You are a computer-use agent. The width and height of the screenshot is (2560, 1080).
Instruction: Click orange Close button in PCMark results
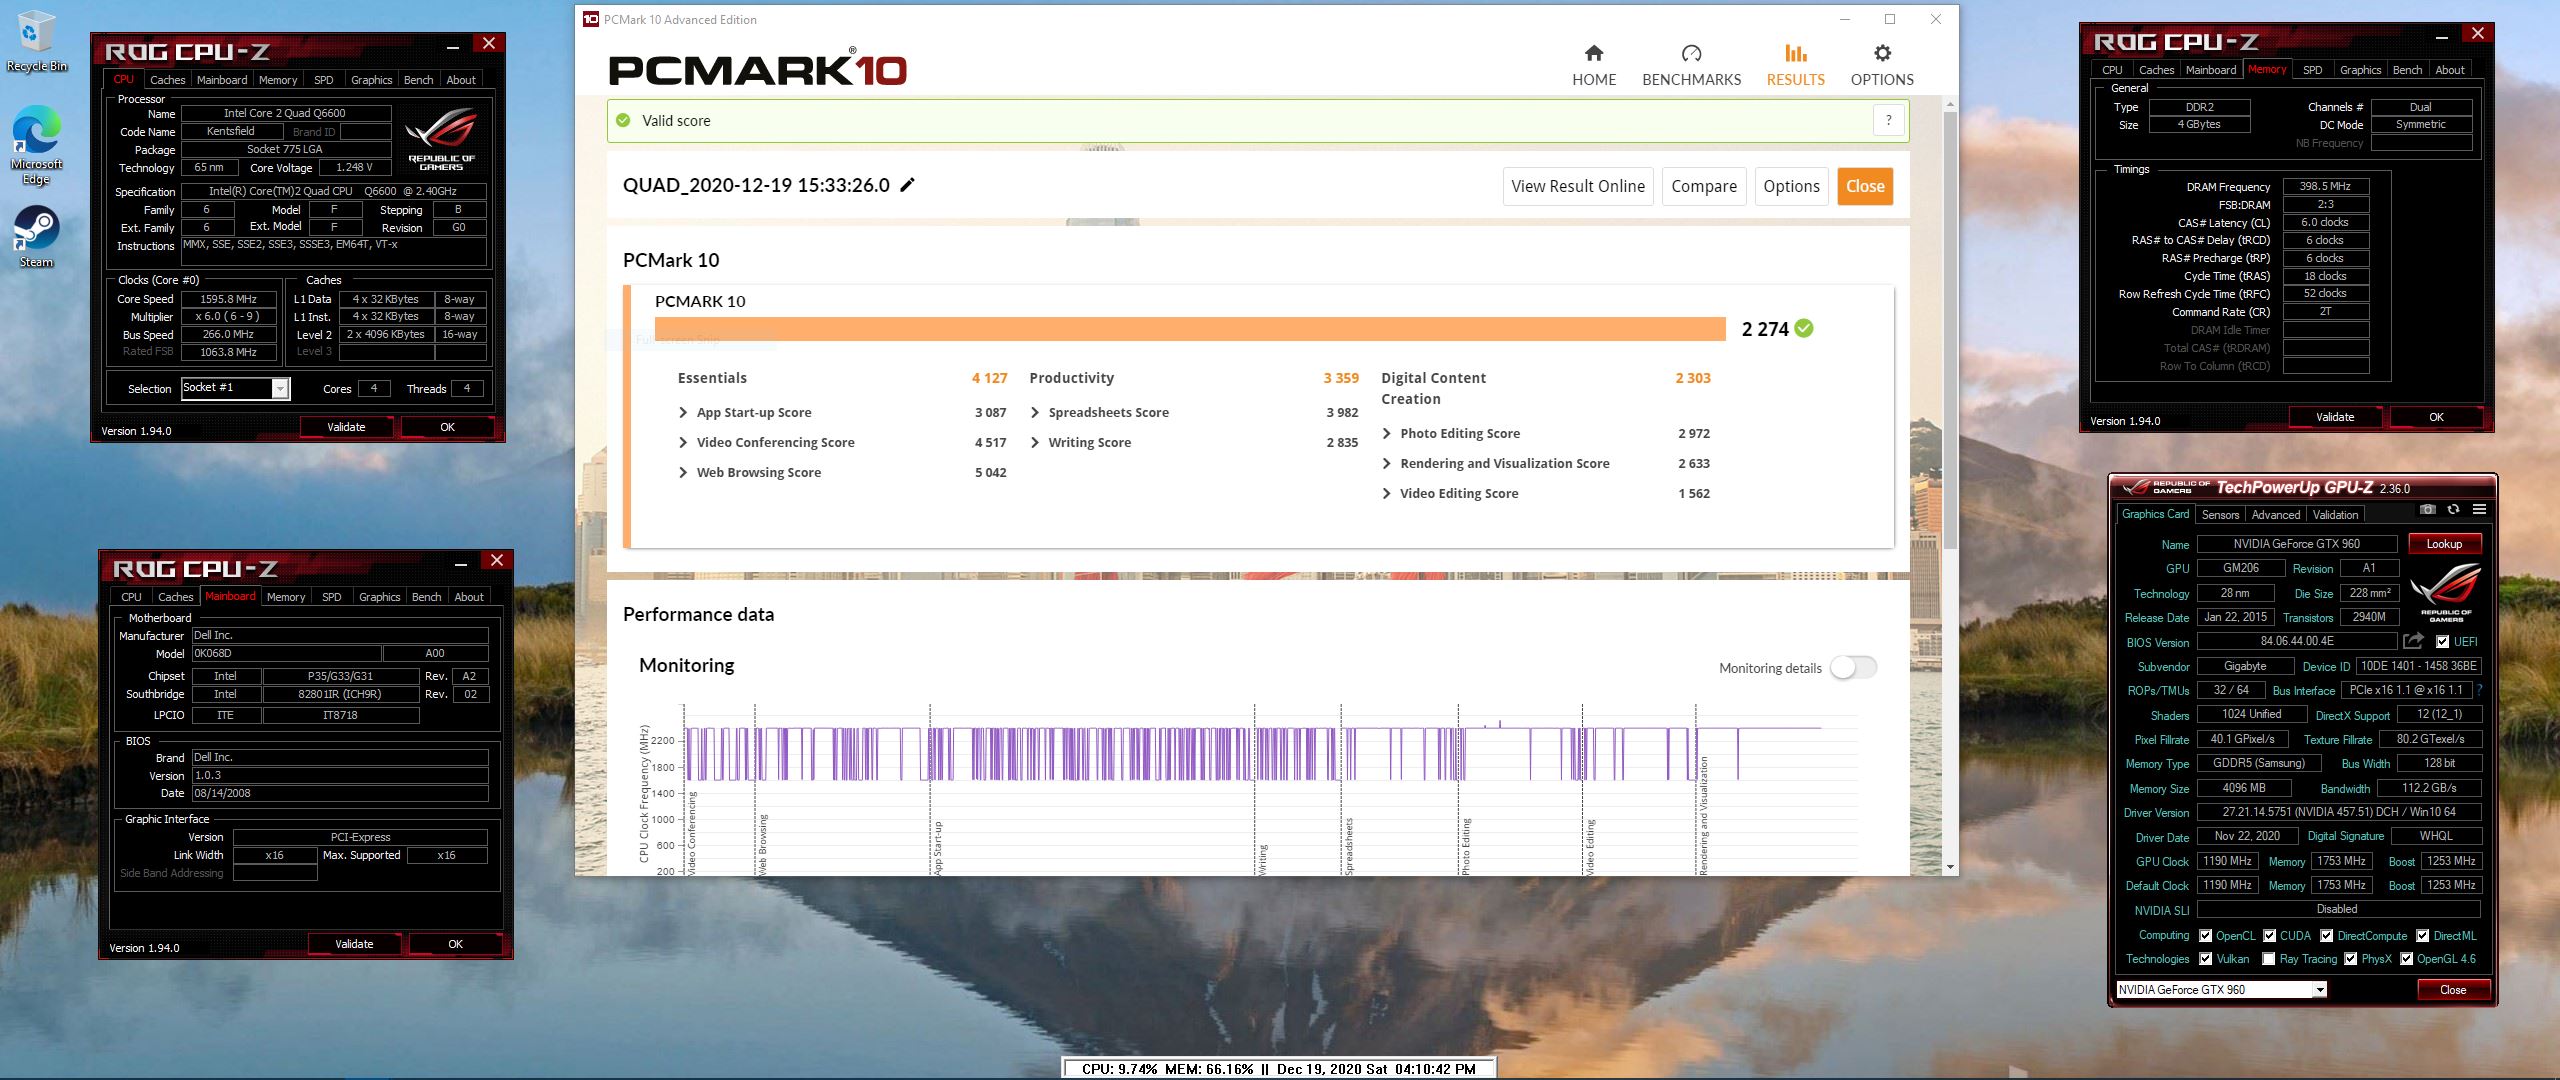(1865, 187)
